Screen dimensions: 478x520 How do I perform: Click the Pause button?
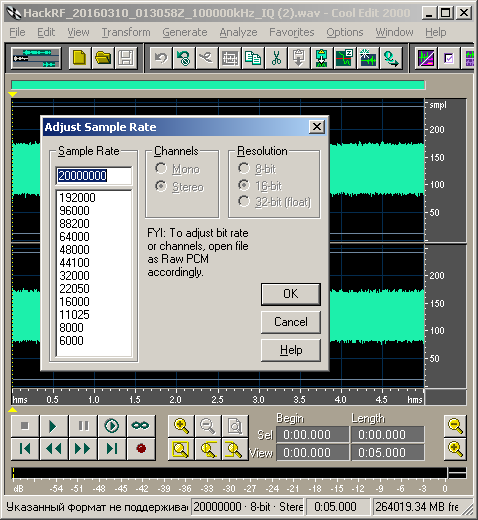(x=83, y=426)
